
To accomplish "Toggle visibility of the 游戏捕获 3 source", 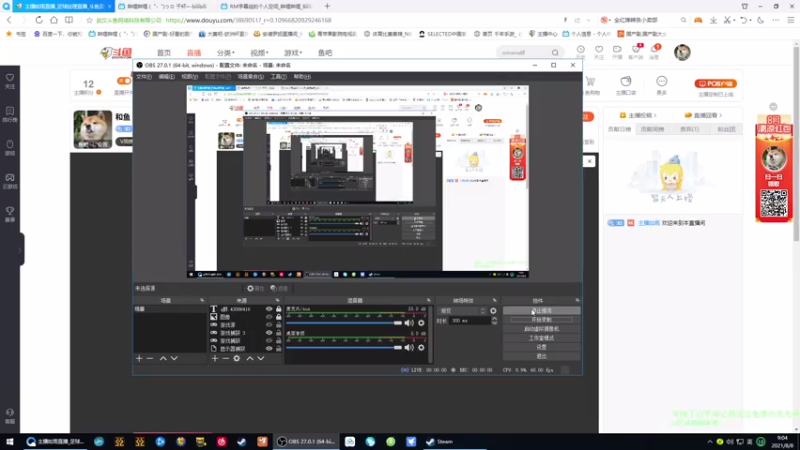I will click(269, 333).
